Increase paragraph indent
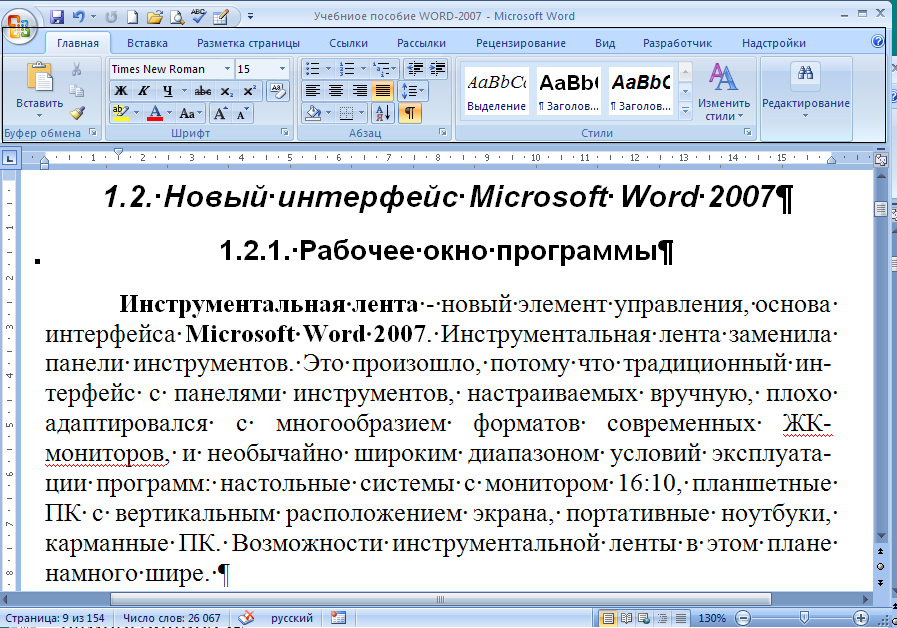Viewport: 897px width, 628px height. [438, 69]
